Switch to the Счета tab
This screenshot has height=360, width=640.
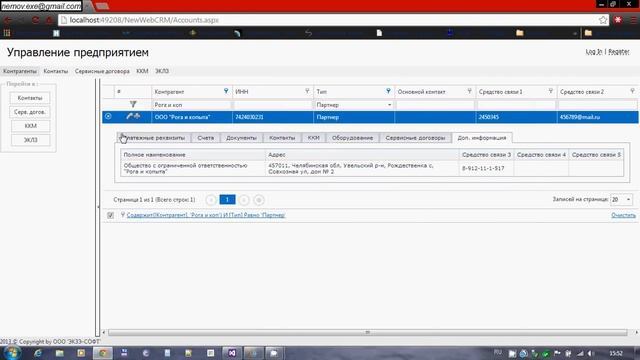coord(205,138)
